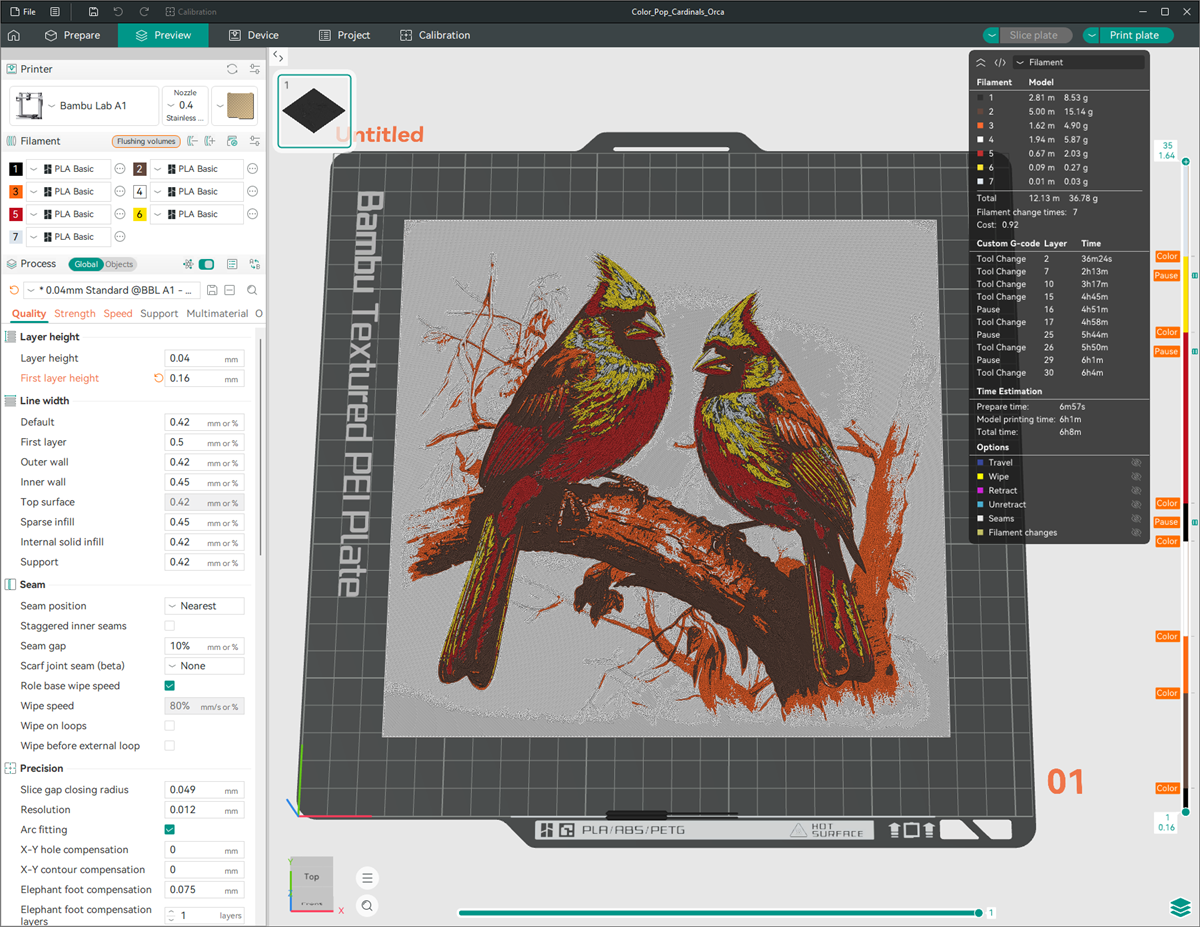This screenshot has height=927, width=1200.
Task: Switch to the Prepare tab
Action: 72,35
